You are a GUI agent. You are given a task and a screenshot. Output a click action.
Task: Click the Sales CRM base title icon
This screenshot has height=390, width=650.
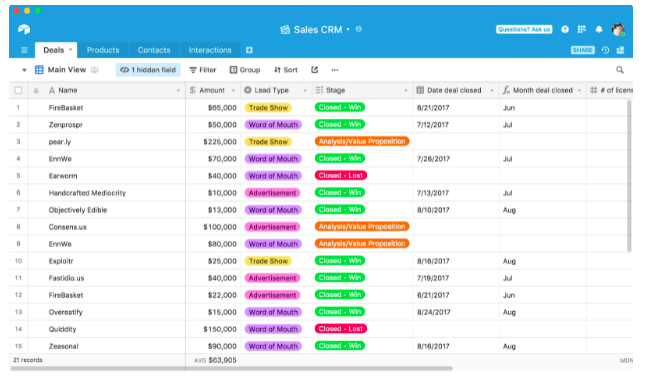tap(285, 29)
